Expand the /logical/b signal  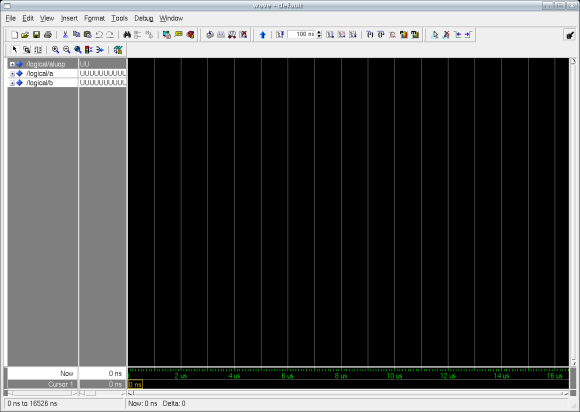(12, 83)
